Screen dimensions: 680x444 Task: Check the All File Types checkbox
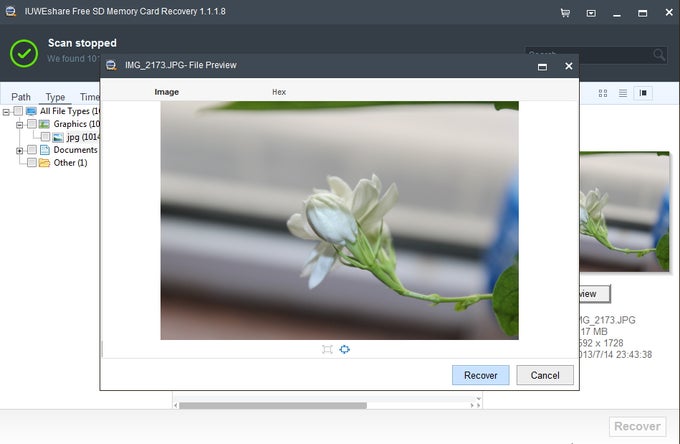(18, 111)
